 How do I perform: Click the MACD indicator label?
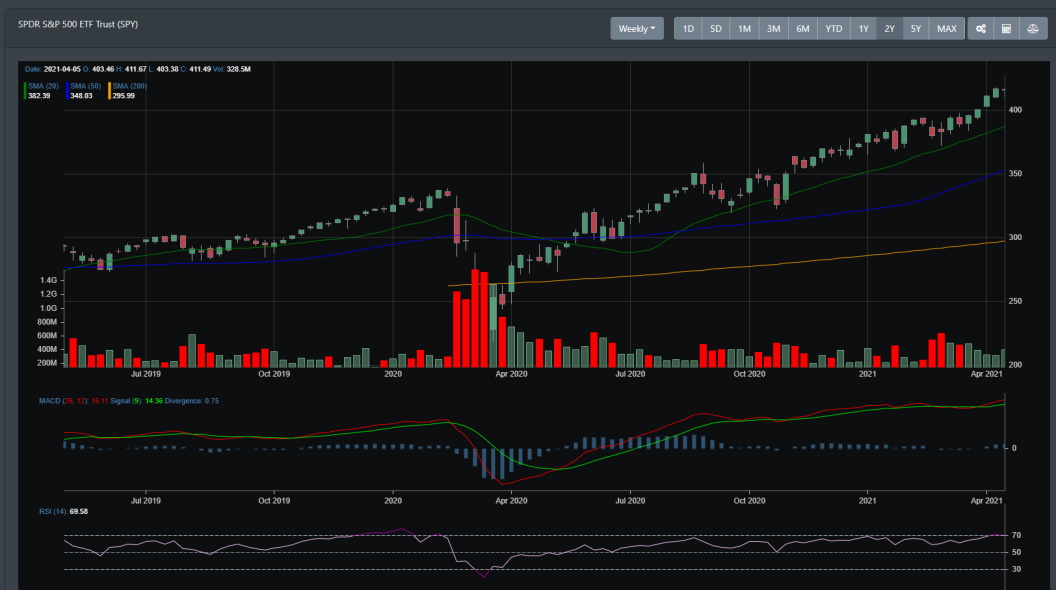pyautogui.click(x=50, y=401)
